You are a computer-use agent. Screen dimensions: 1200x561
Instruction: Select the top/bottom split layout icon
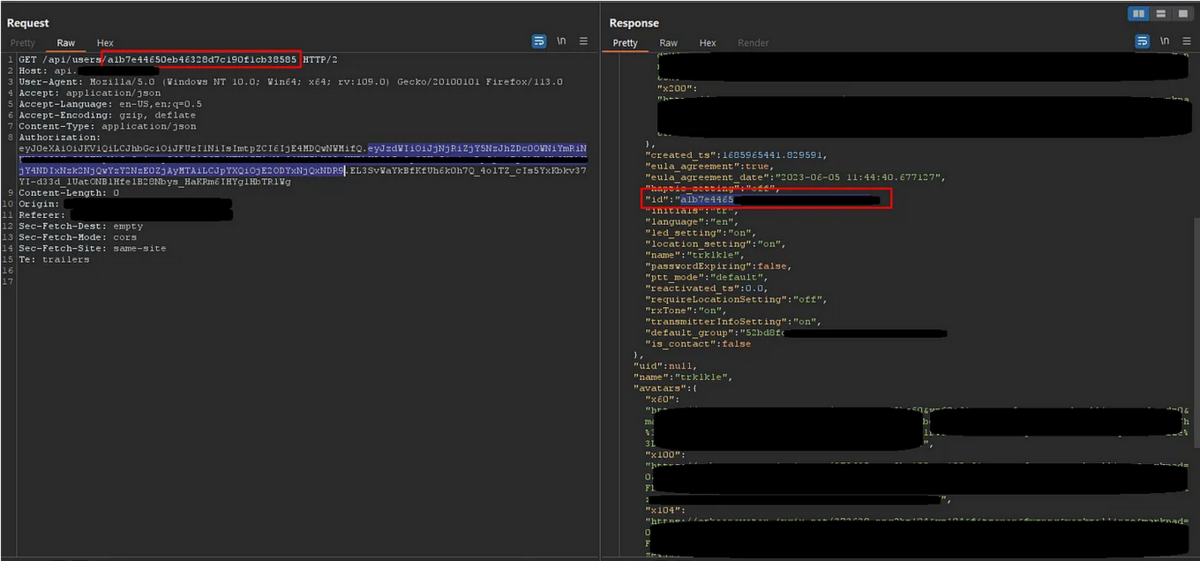(1160, 13)
